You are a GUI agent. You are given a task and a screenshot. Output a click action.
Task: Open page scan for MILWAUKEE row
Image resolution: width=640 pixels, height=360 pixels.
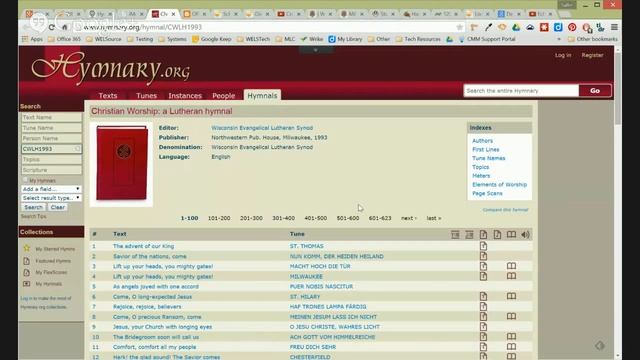coord(511,276)
